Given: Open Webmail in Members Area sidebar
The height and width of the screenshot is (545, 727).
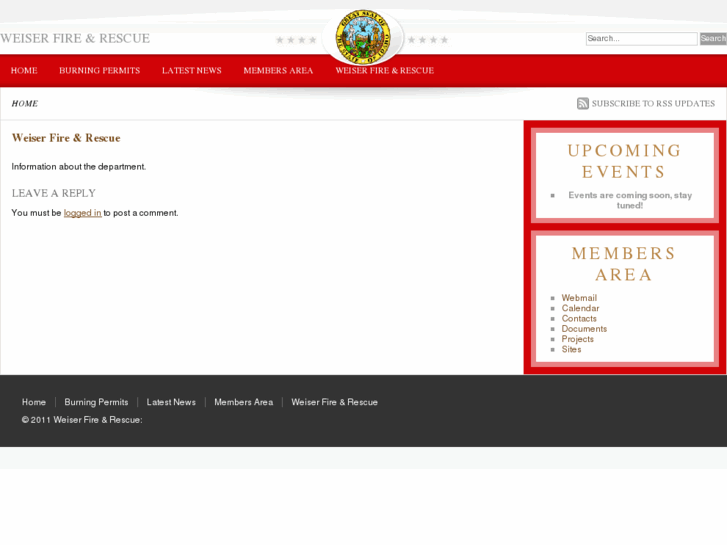Looking at the screenshot, I should (579, 298).
